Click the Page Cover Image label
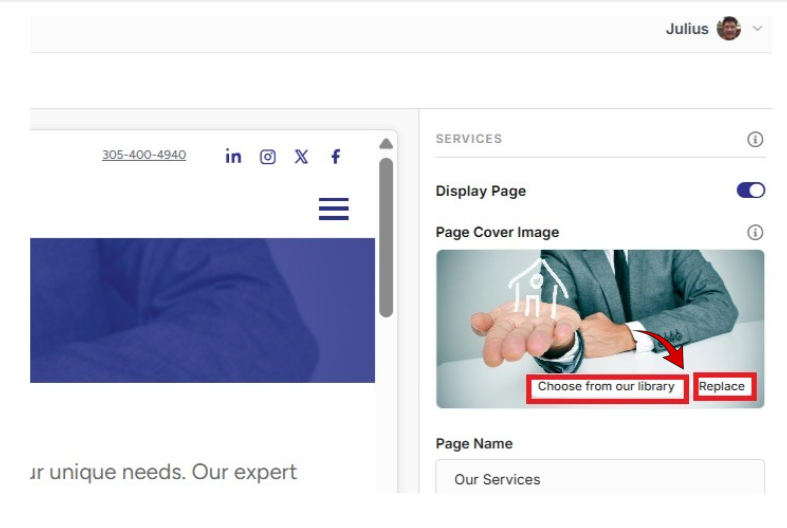 tap(497, 232)
